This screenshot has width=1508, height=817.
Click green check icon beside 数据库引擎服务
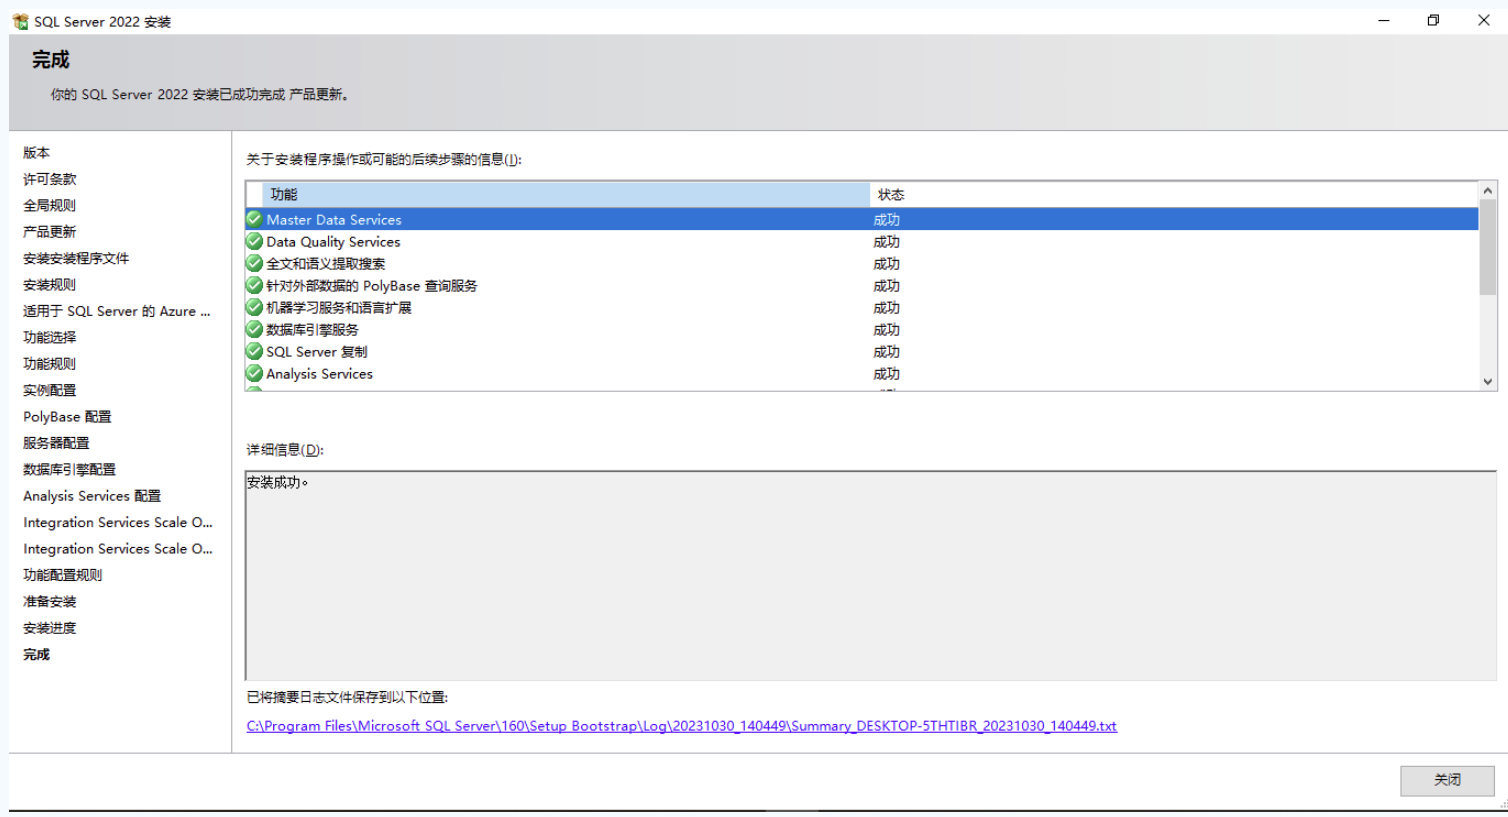tap(255, 329)
